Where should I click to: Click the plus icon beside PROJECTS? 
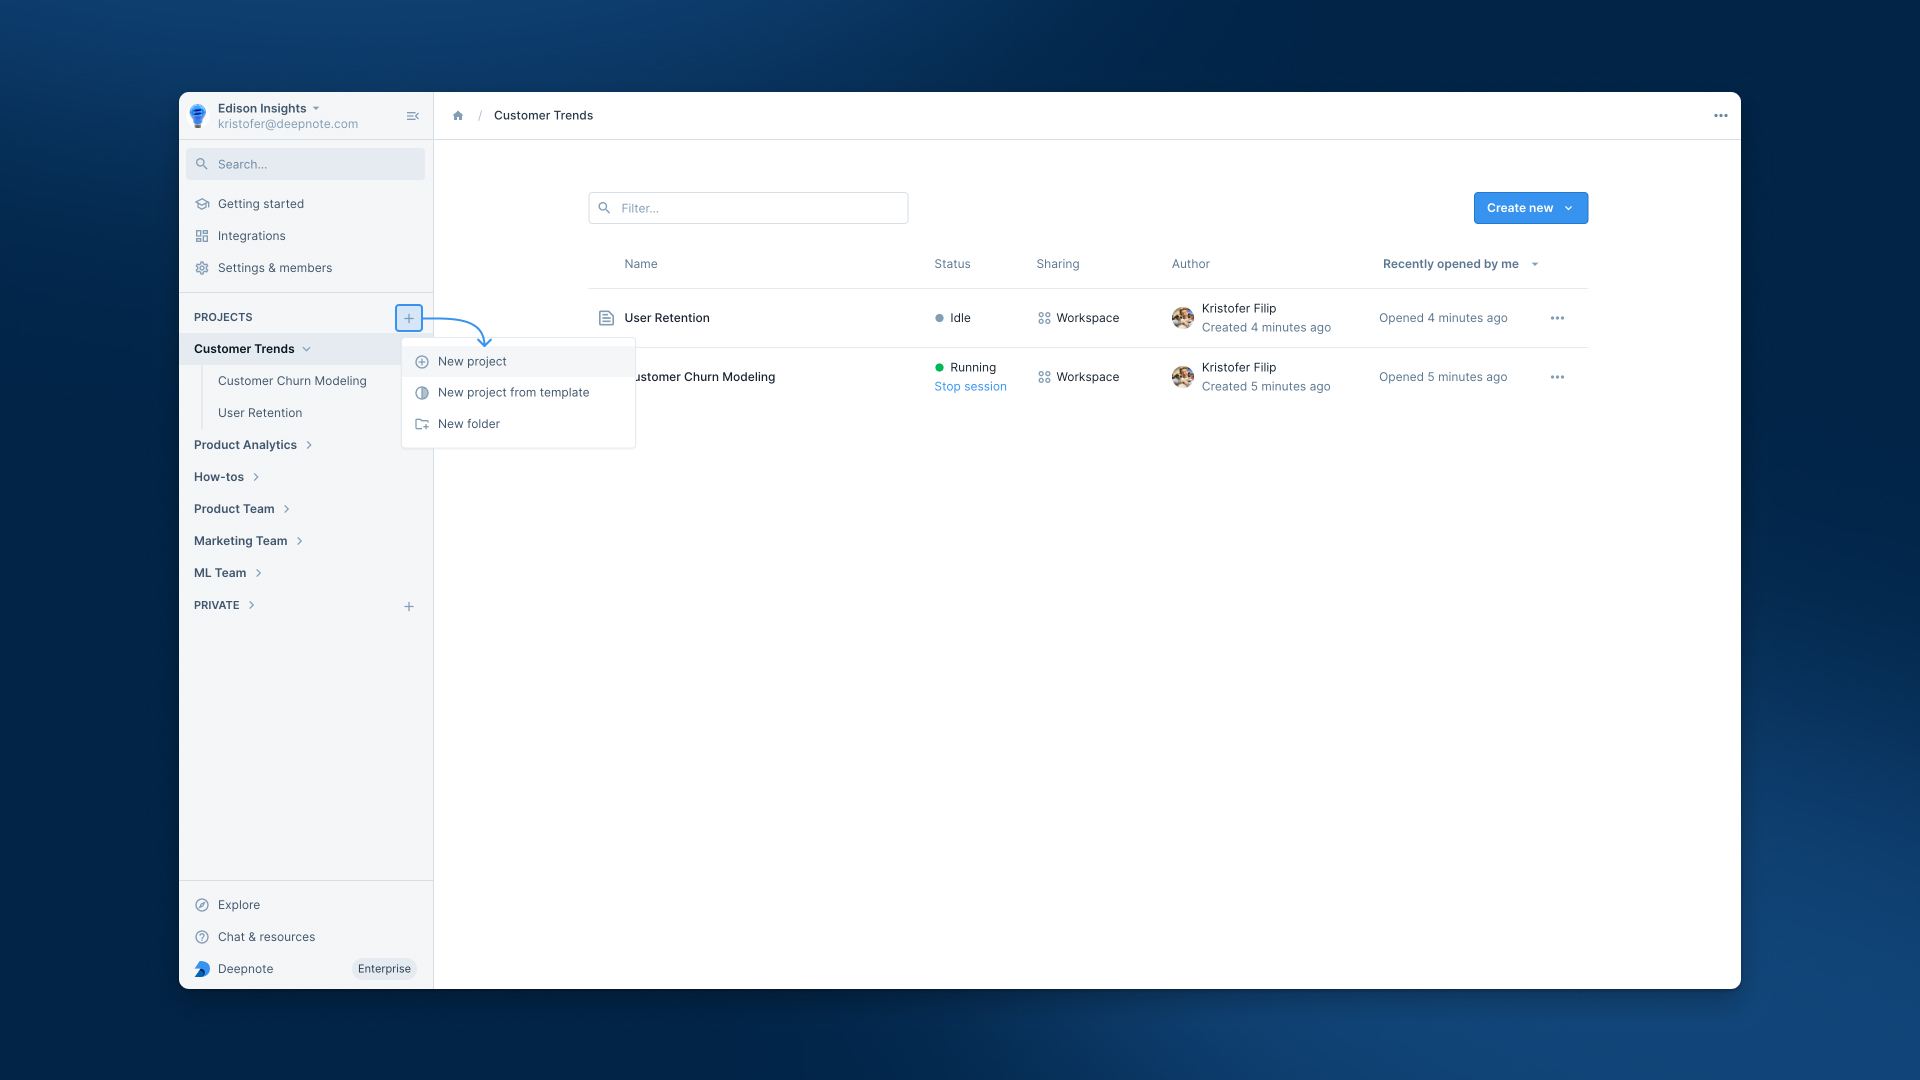409,318
